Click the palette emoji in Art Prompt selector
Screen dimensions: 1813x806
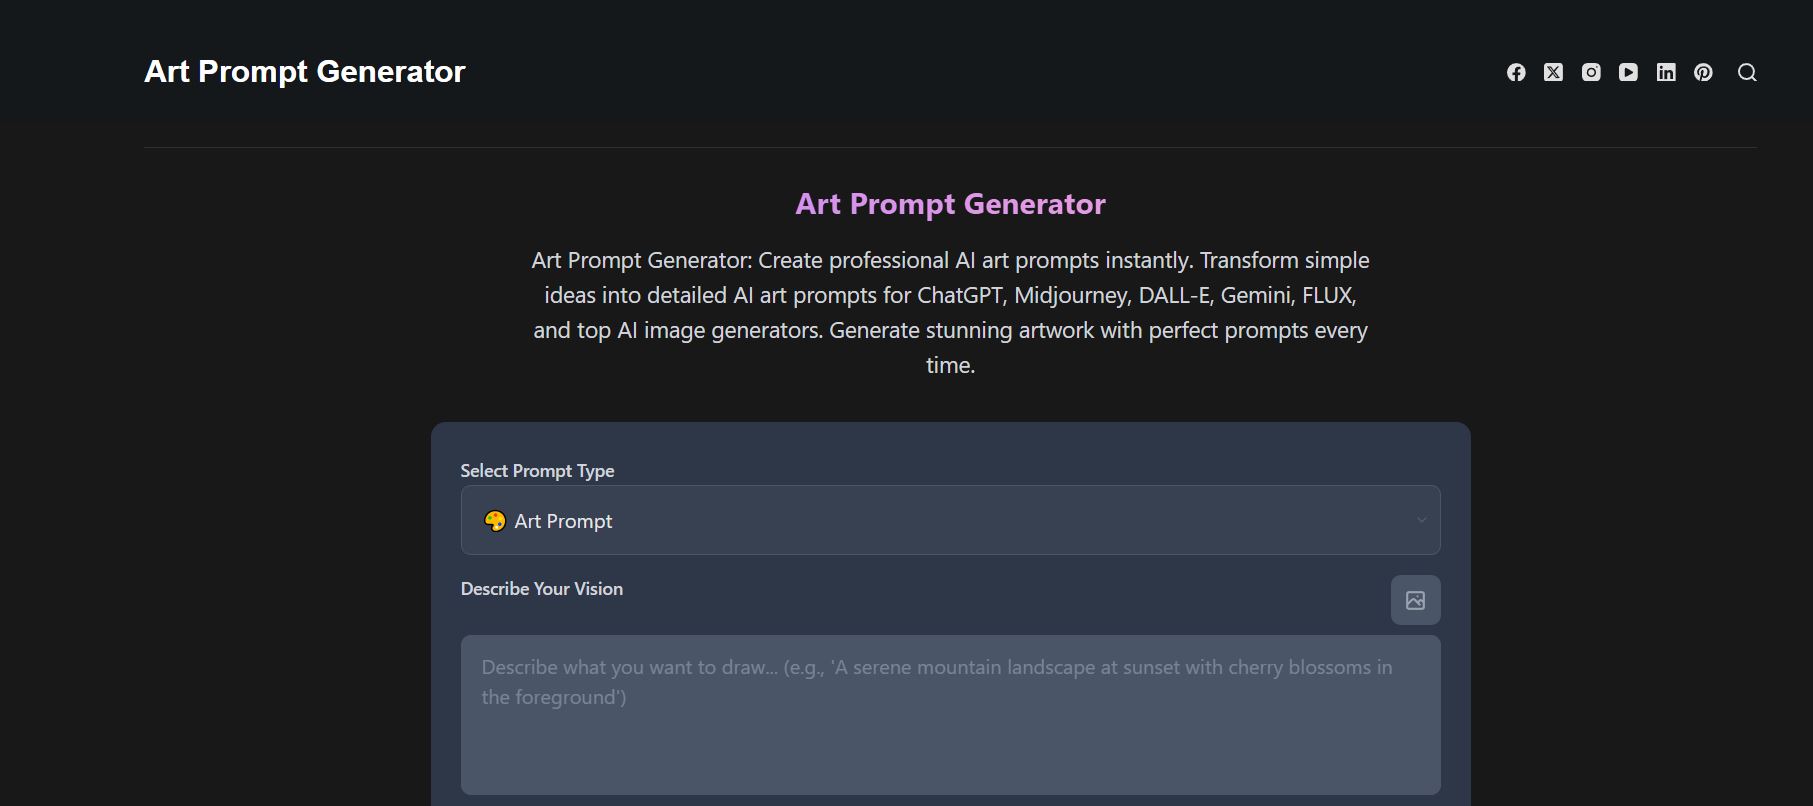tap(493, 520)
